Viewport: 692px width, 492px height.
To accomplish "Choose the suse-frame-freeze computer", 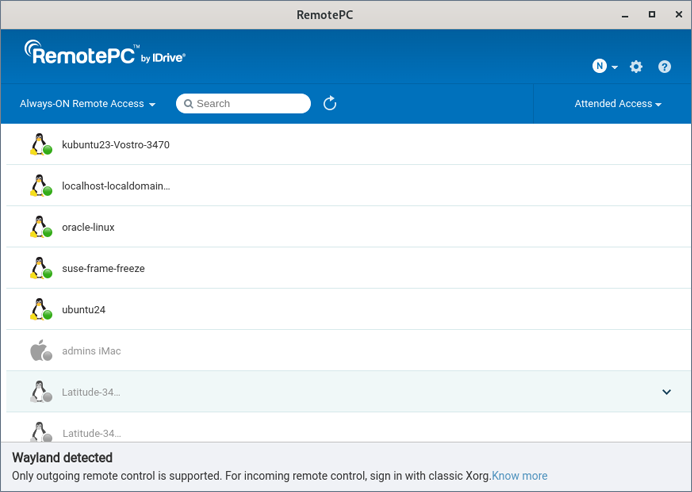I will pyautogui.click(x=103, y=268).
